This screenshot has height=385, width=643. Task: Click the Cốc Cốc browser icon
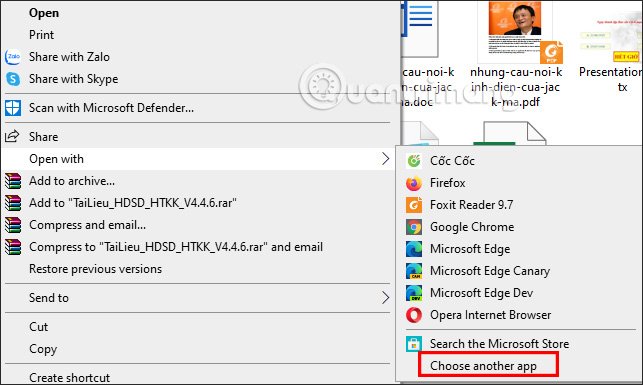point(414,161)
